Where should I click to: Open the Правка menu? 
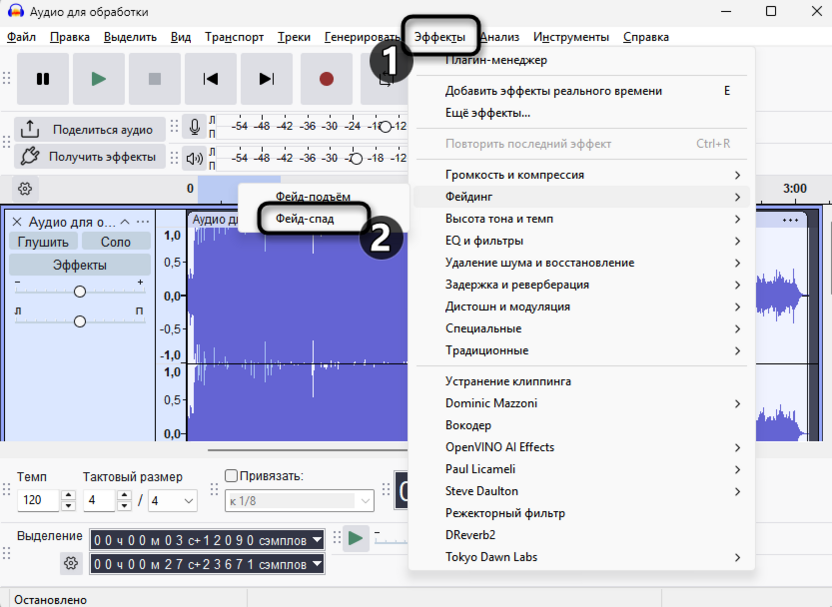(70, 37)
